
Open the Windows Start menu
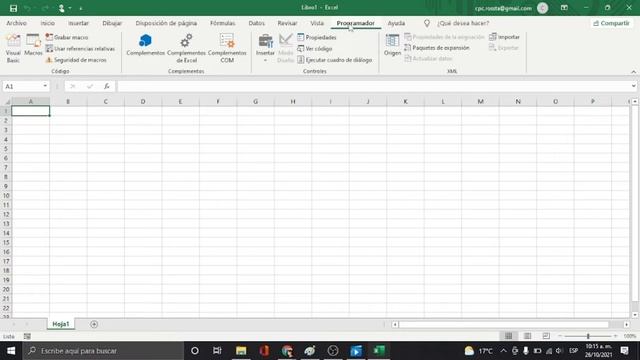(11, 351)
